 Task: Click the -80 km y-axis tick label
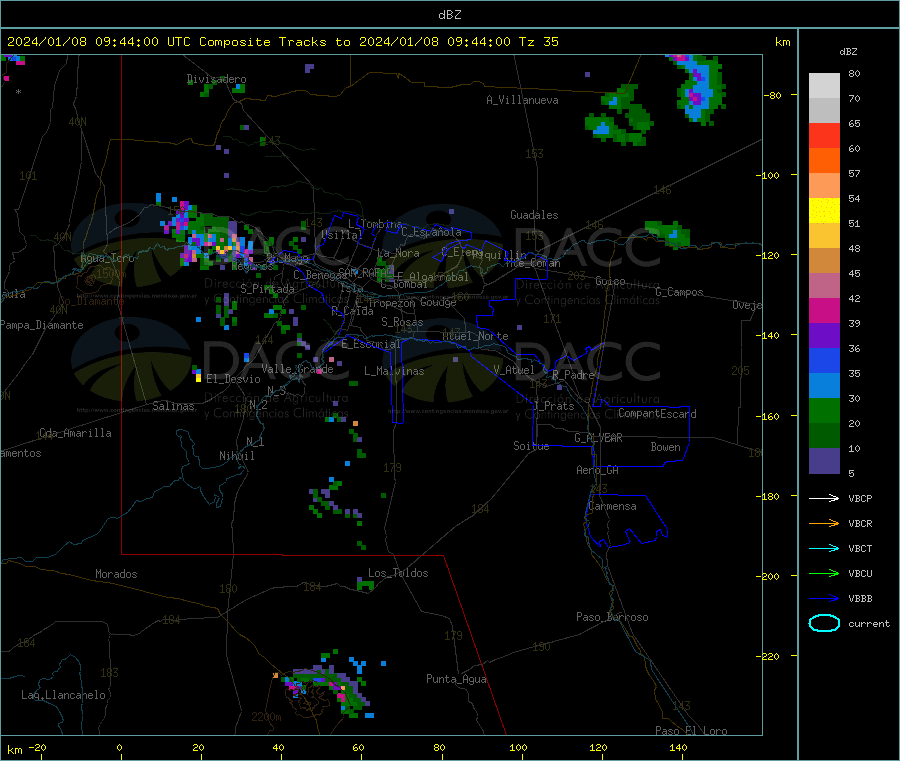tap(772, 95)
